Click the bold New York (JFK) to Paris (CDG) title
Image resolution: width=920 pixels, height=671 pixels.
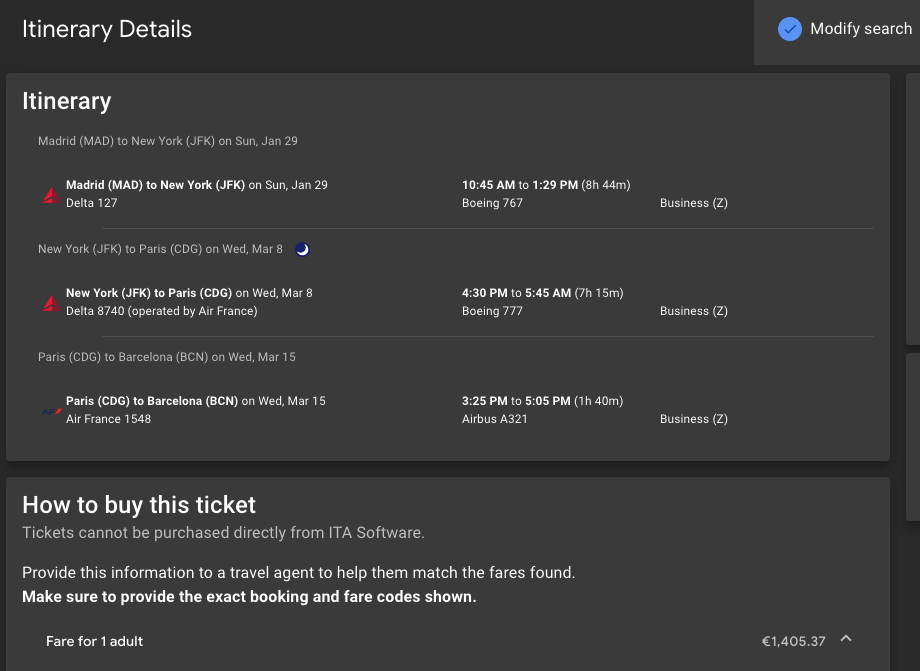point(149,293)
